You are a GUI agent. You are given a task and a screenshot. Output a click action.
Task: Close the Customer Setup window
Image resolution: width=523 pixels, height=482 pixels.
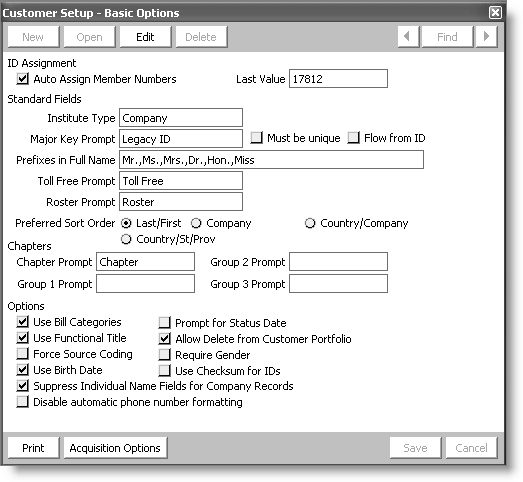[x=495, y=13]
